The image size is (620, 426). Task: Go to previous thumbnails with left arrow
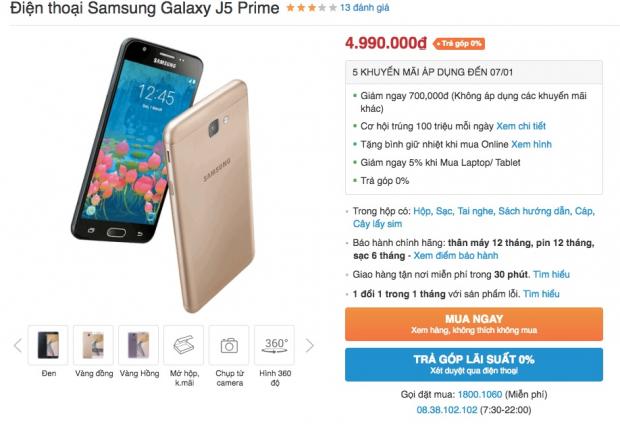[17, 345]
